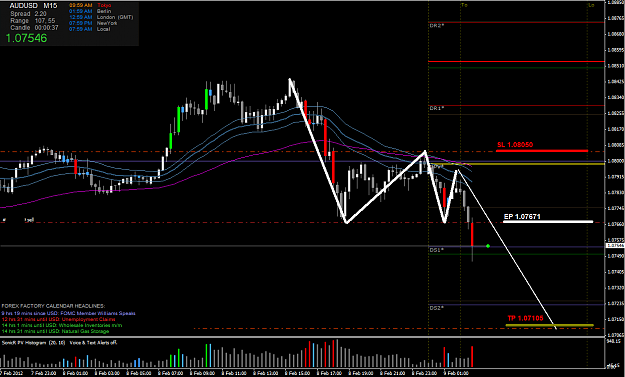Click the sell order label at left
This screenshot has width=625, height=377.
click(x=29, y=220)
